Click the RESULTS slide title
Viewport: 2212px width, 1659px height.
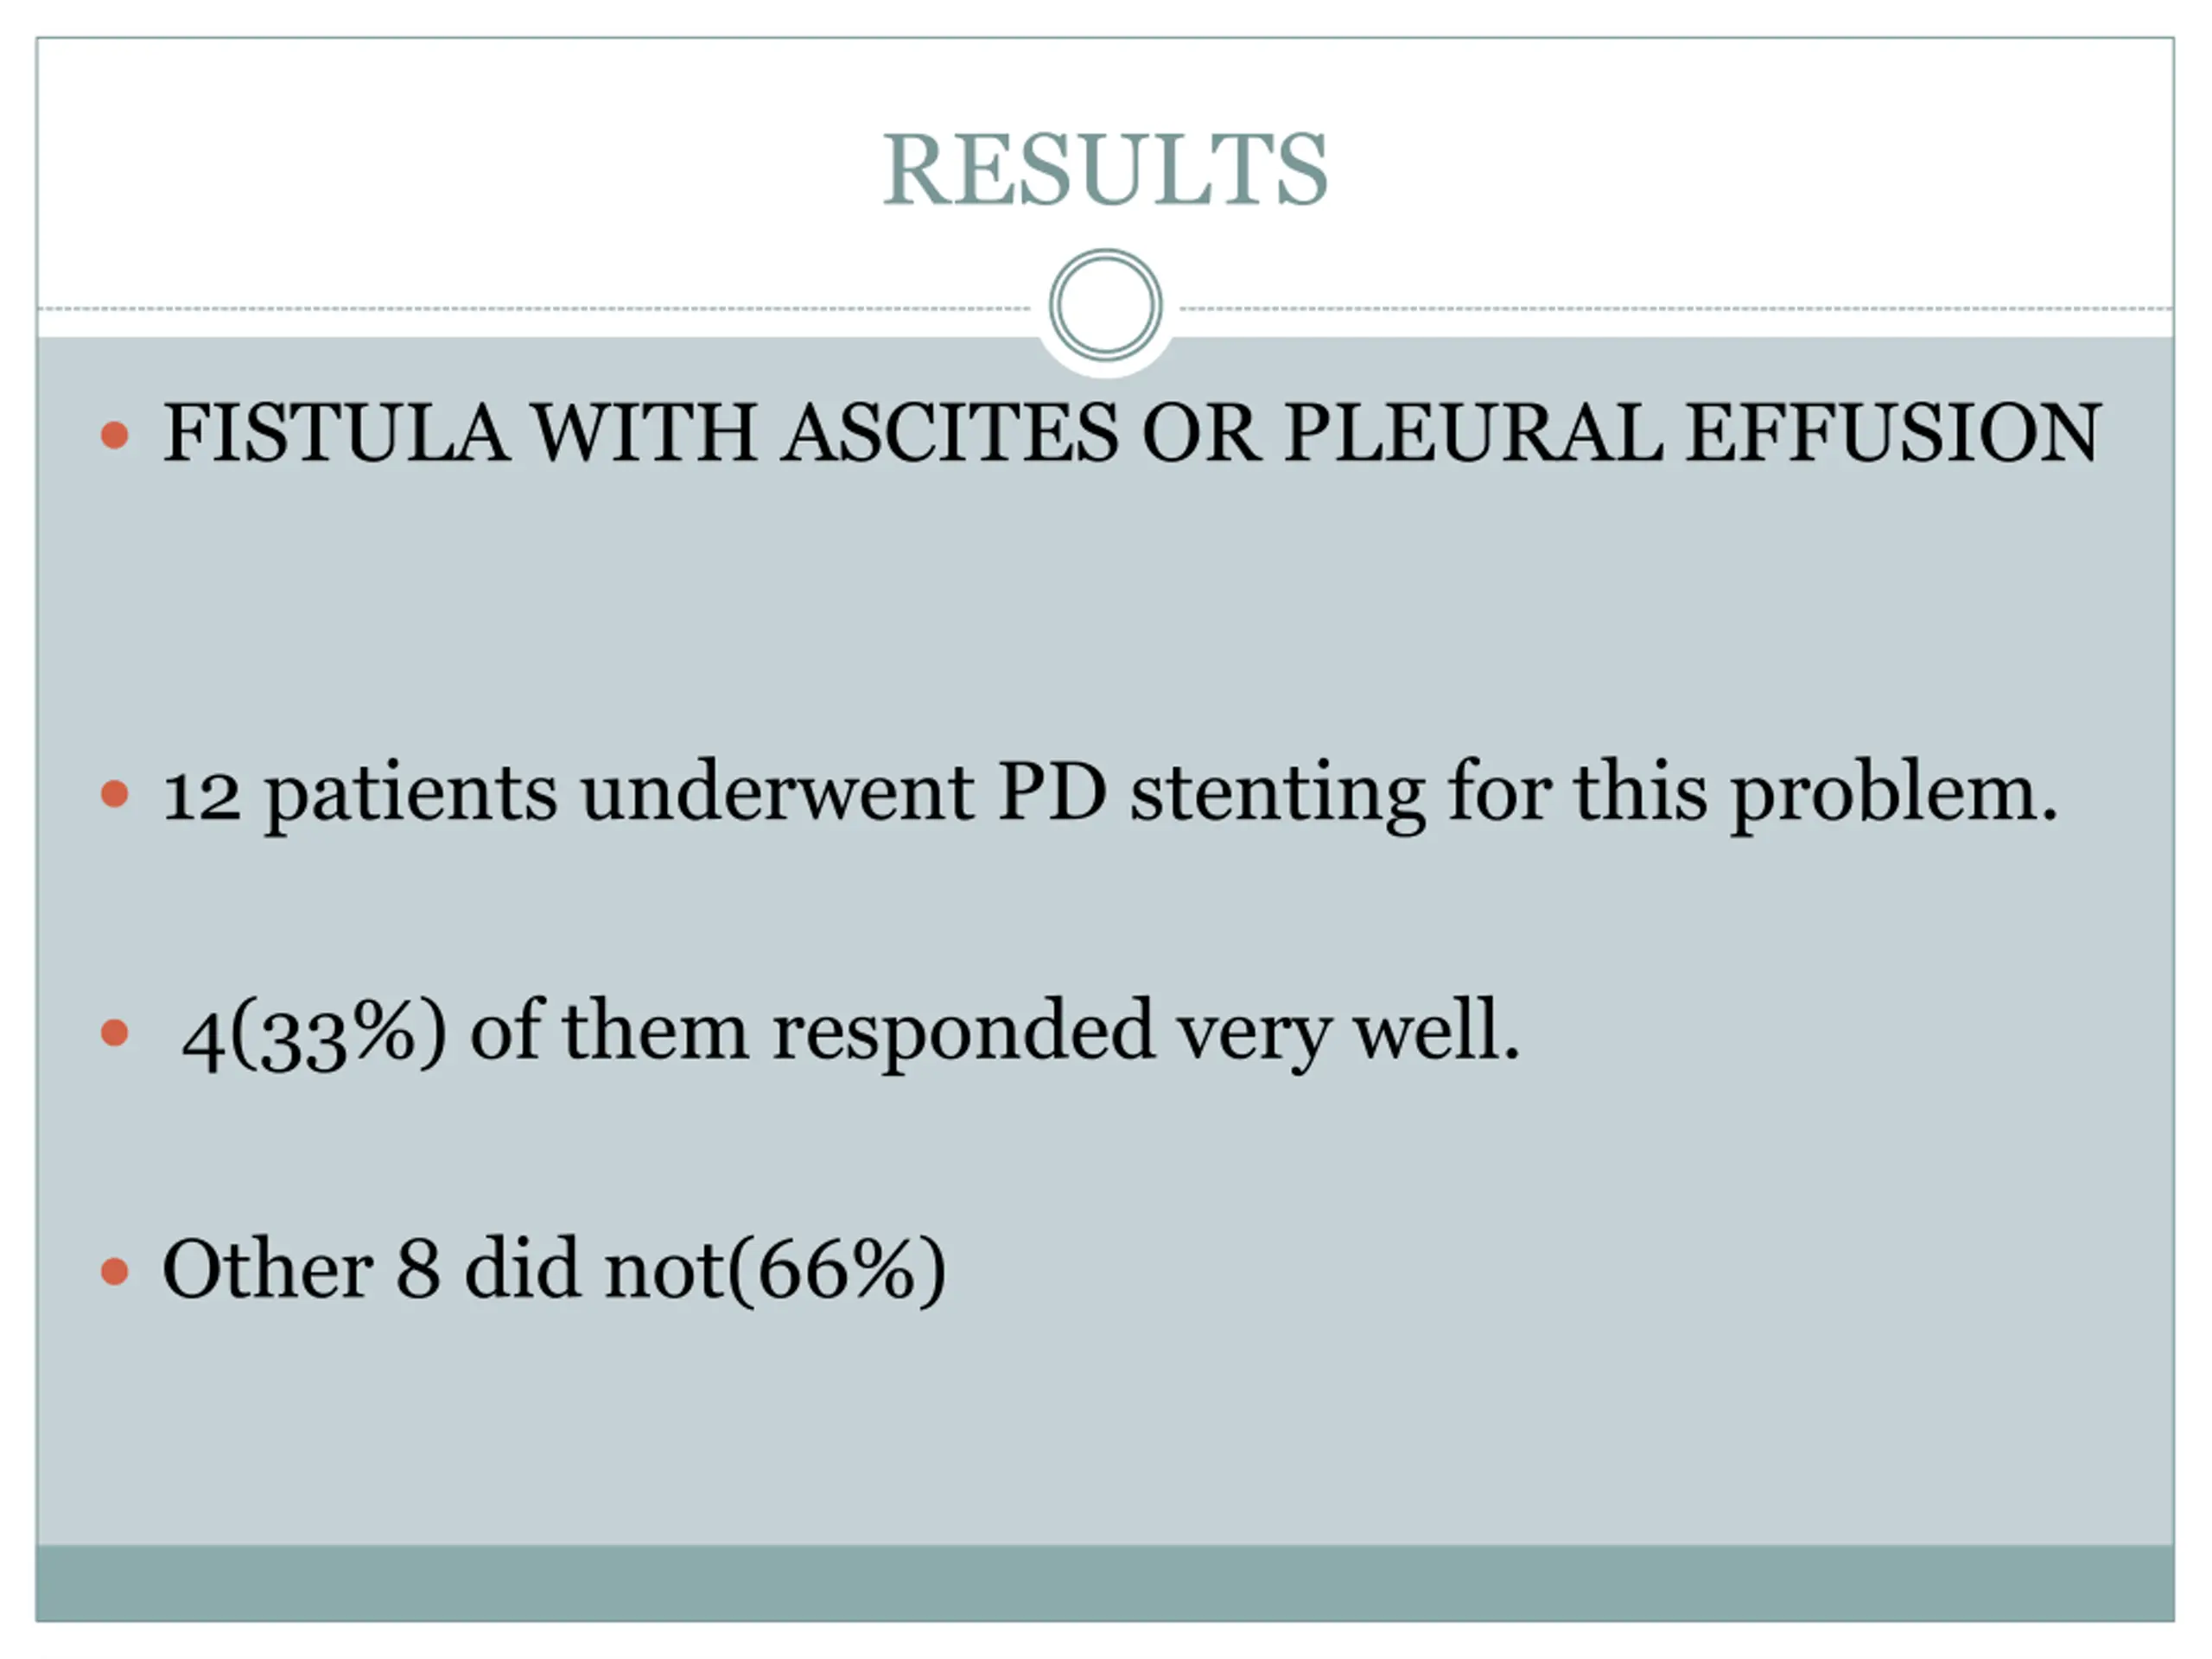[x=1105, y=170]
